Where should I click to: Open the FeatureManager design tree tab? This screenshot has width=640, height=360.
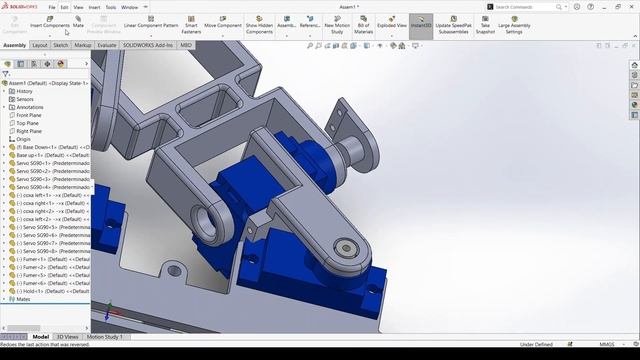(x=7, y=64)
